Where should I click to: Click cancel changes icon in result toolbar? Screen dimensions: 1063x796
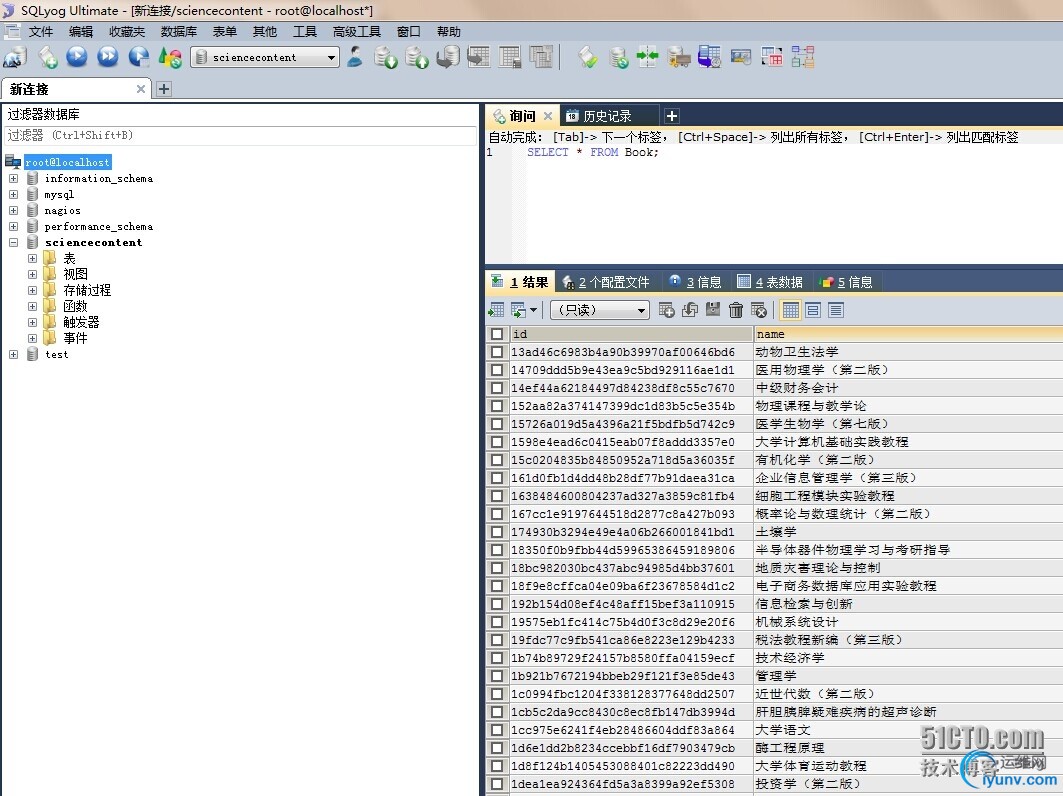[759, 311]
